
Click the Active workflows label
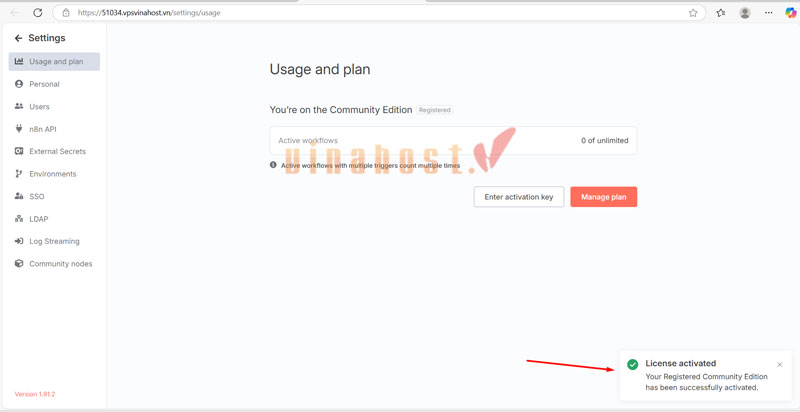308,141
